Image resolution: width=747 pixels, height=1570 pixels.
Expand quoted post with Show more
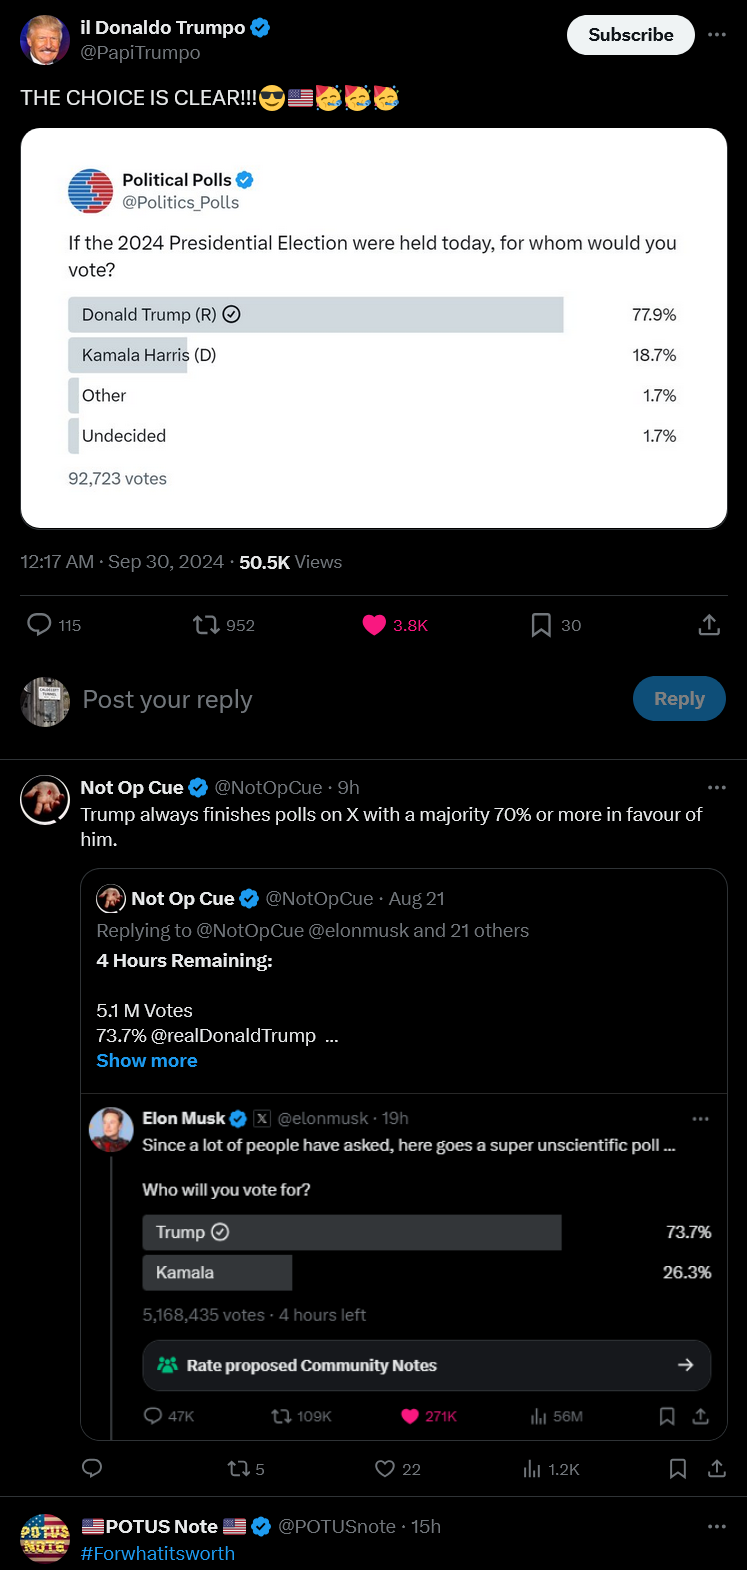tap(147, 1061)
